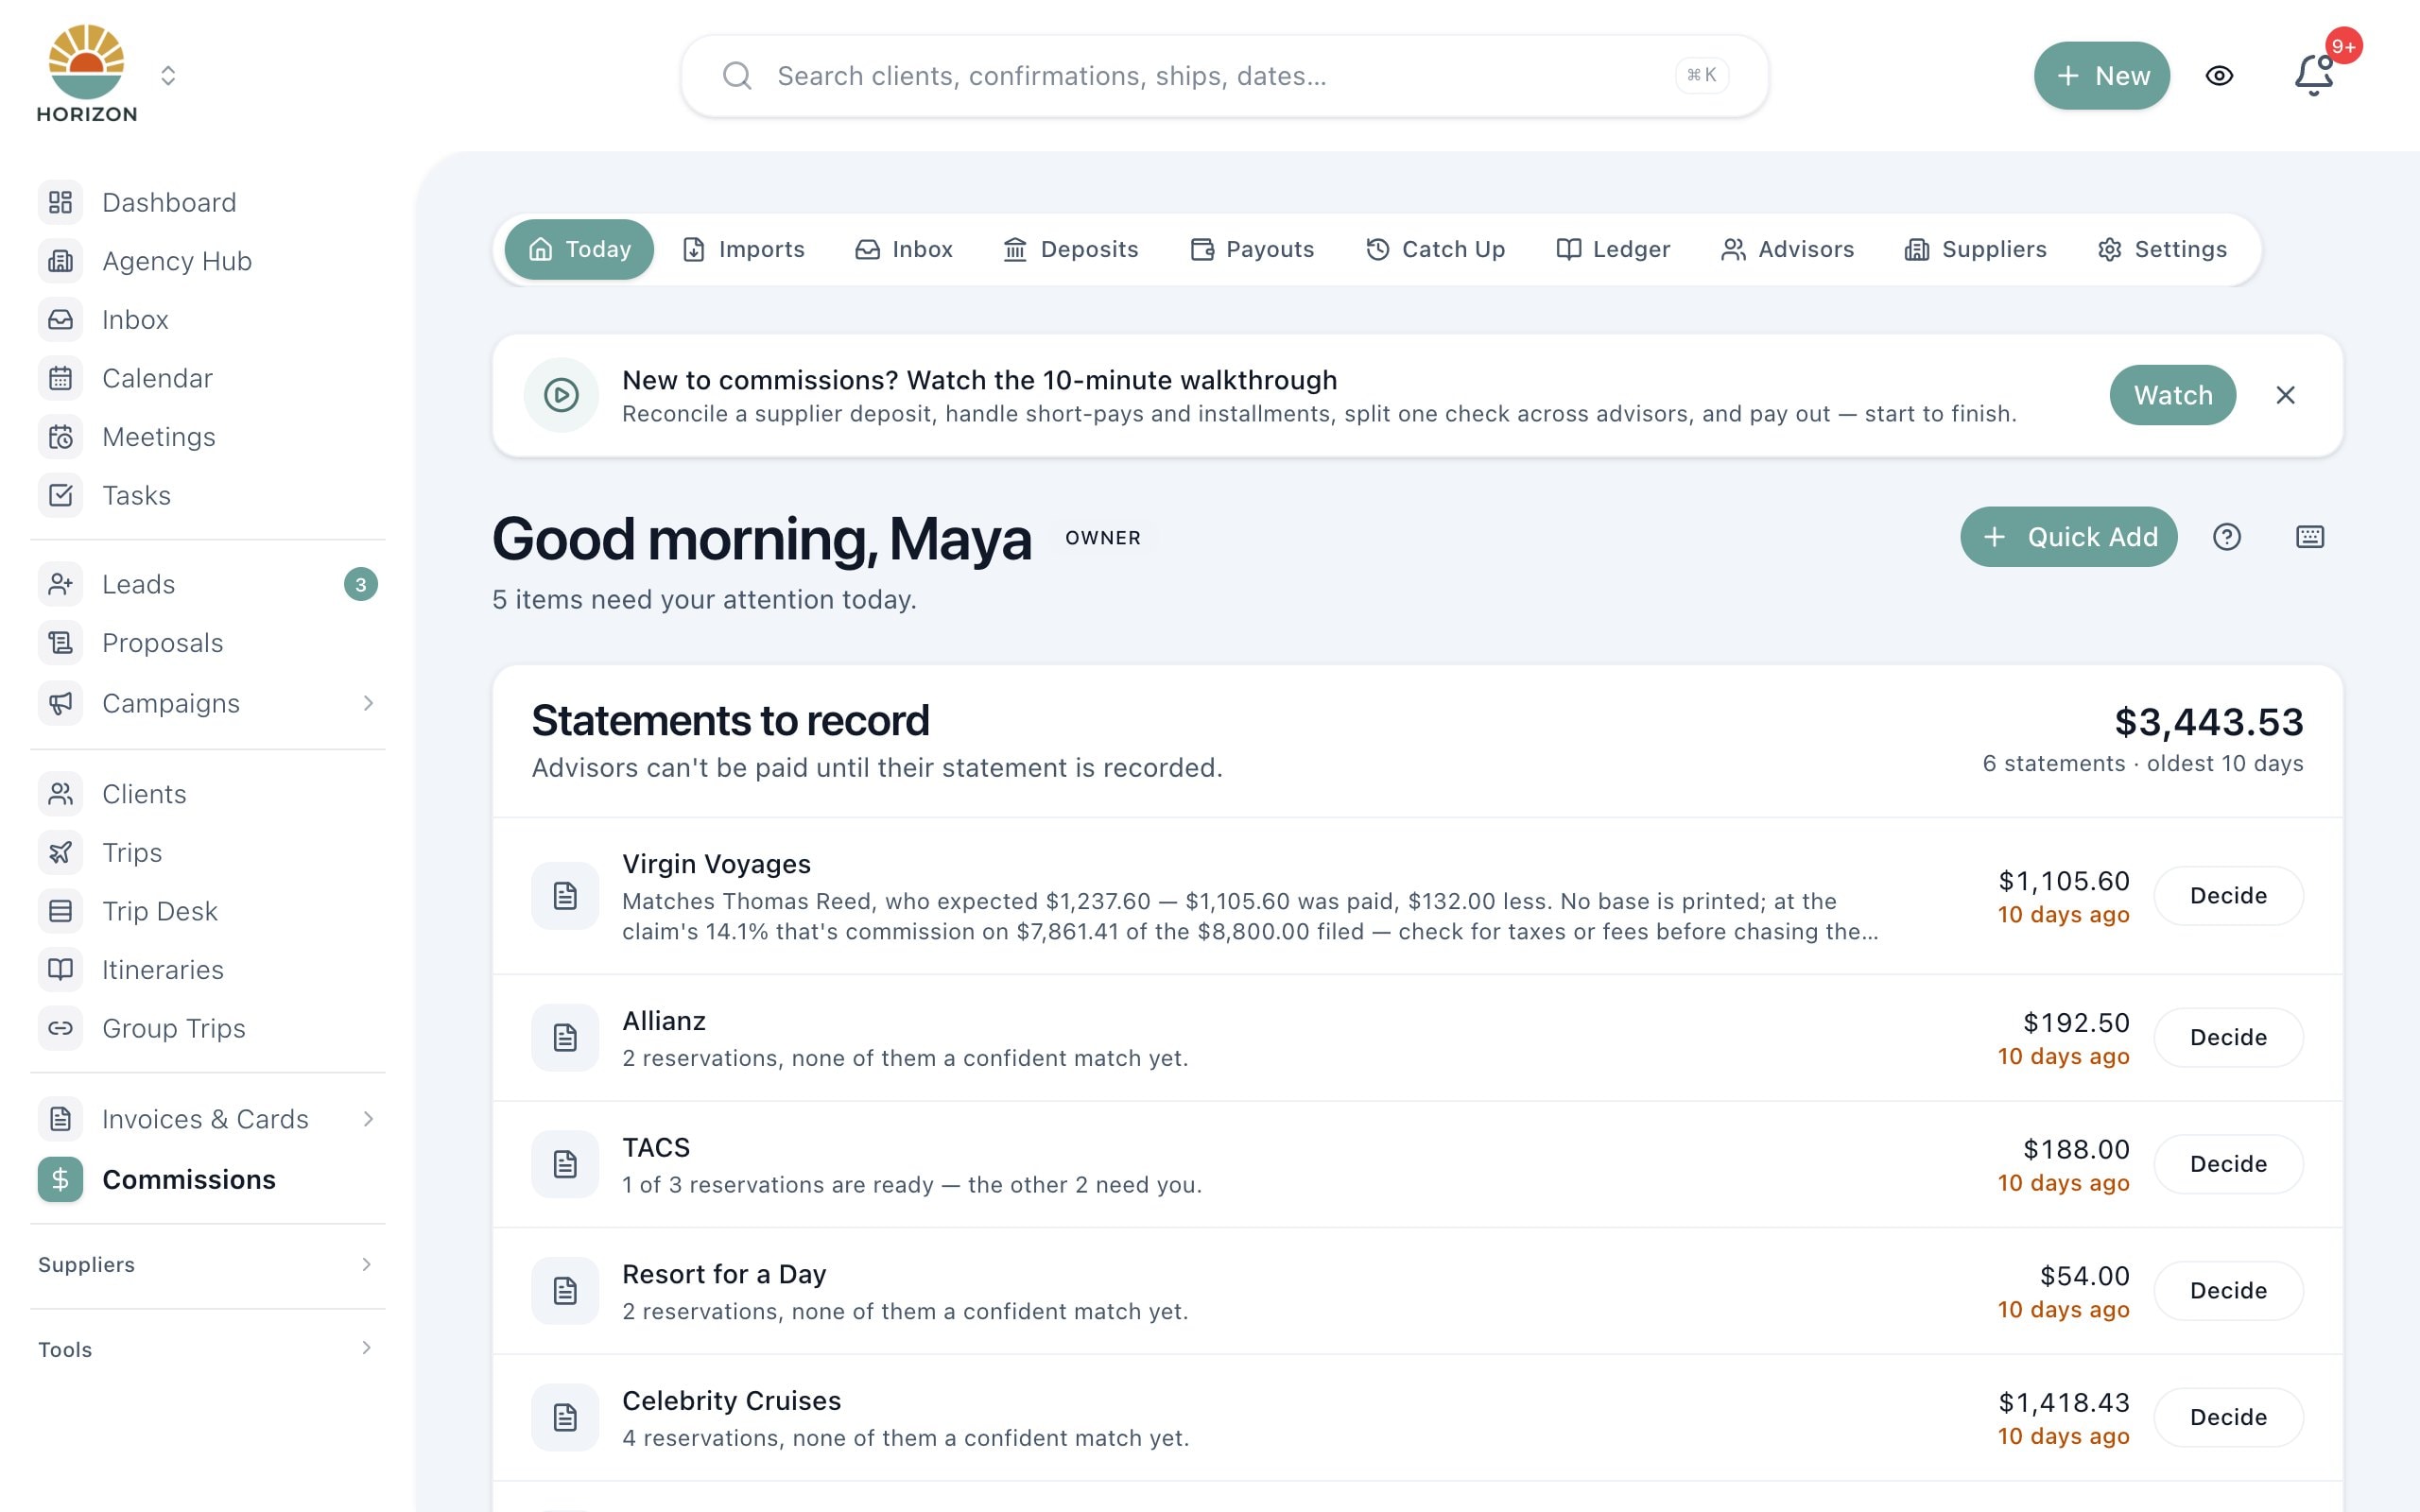
Task: Open the commissions Settings tab
Action: (2162, 249)
